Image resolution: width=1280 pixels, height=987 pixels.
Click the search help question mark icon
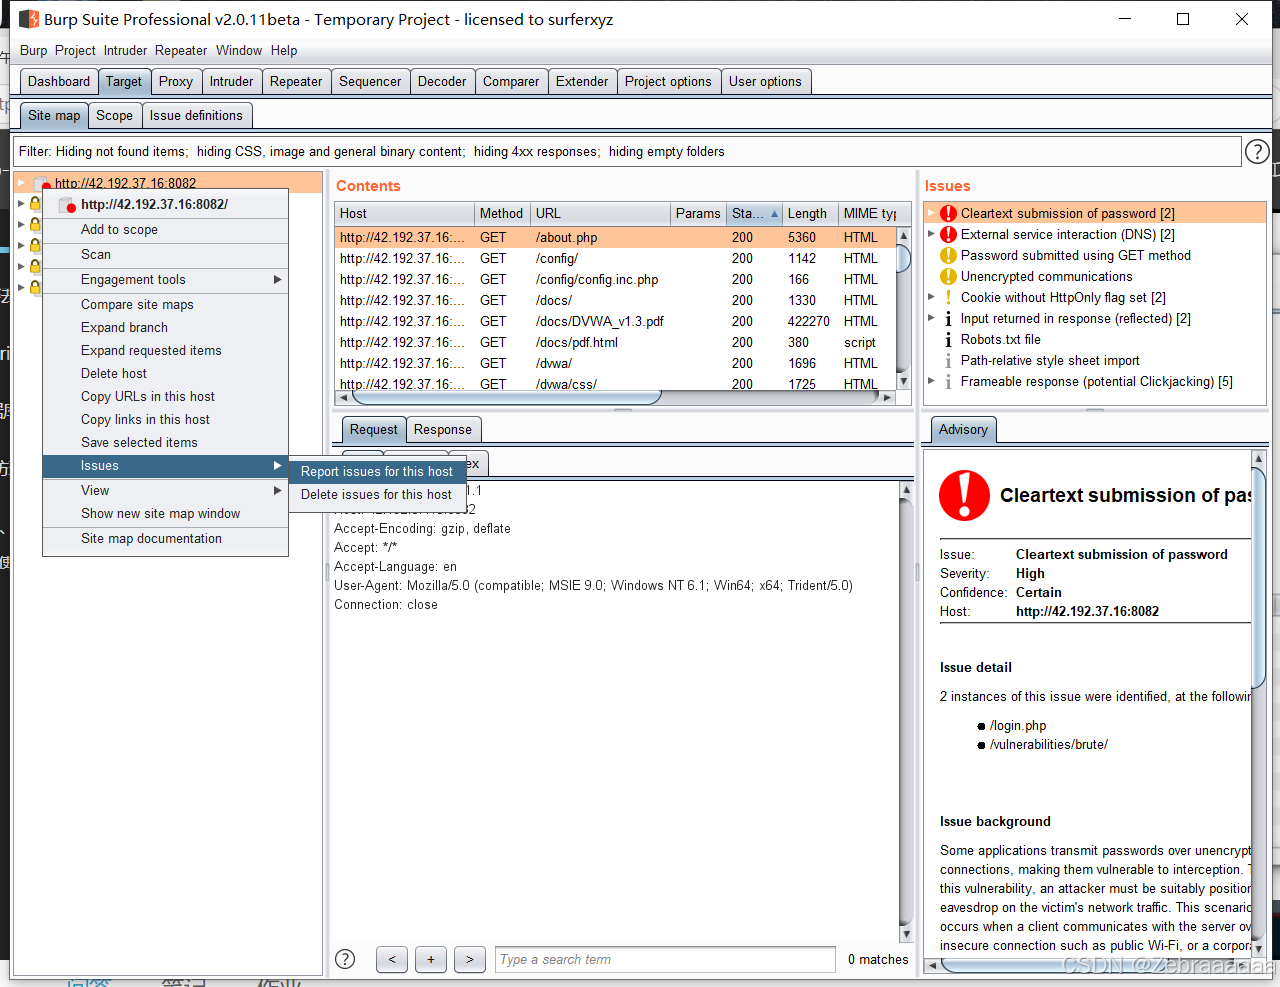(345, 959)
